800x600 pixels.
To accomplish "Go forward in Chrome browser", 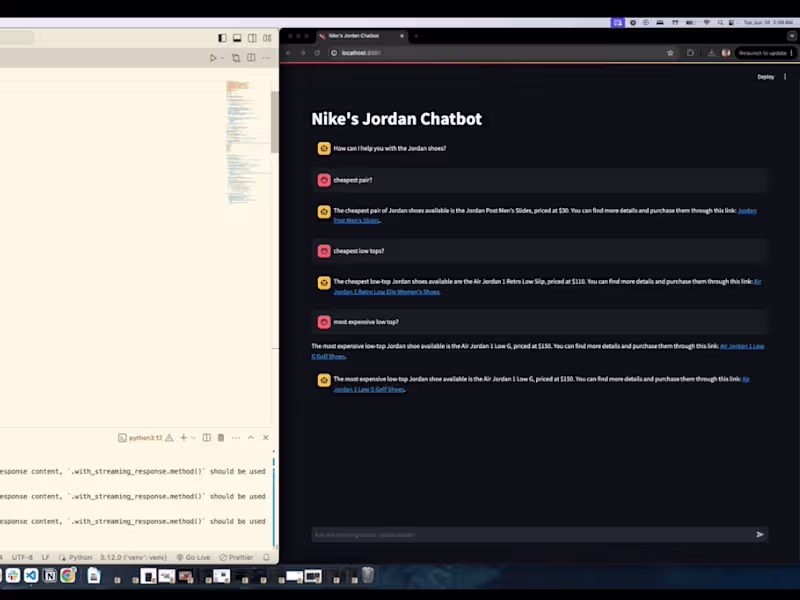I will pos(303,53).
